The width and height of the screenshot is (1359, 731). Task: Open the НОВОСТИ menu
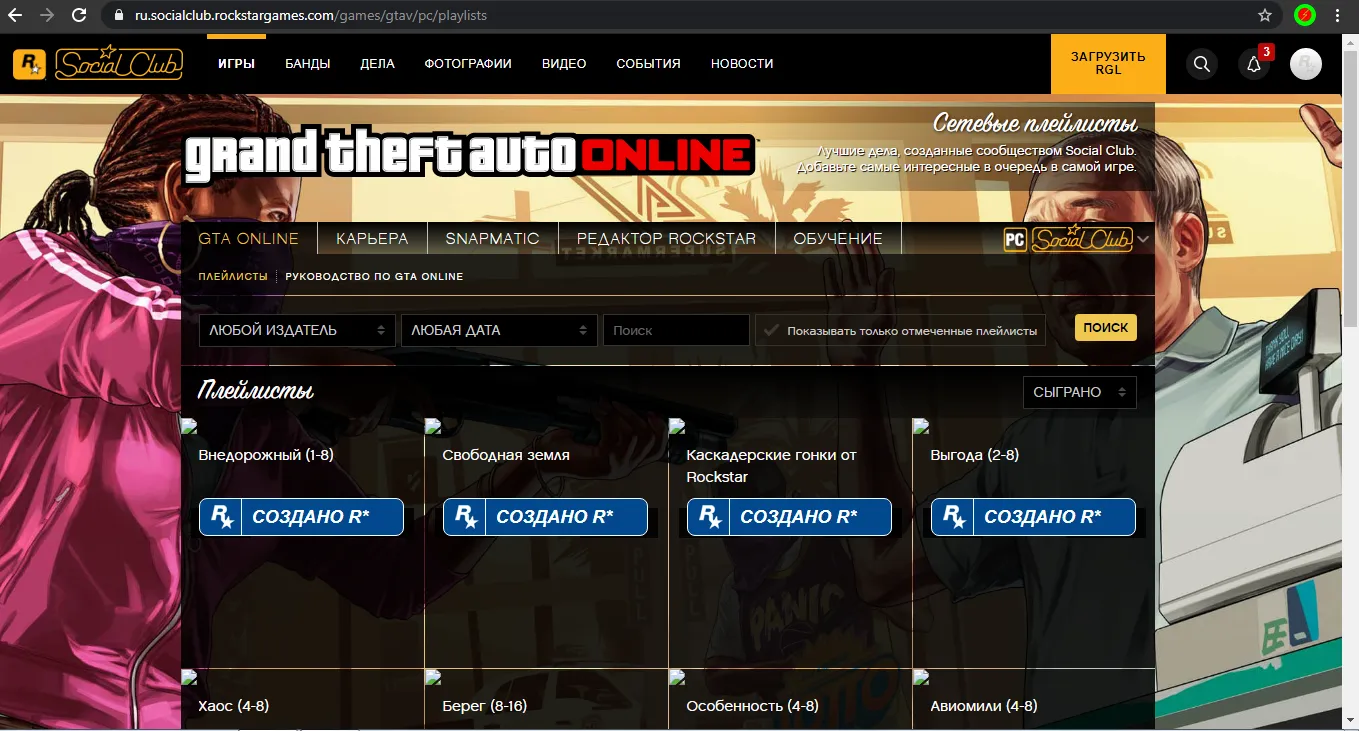(742, 64)
